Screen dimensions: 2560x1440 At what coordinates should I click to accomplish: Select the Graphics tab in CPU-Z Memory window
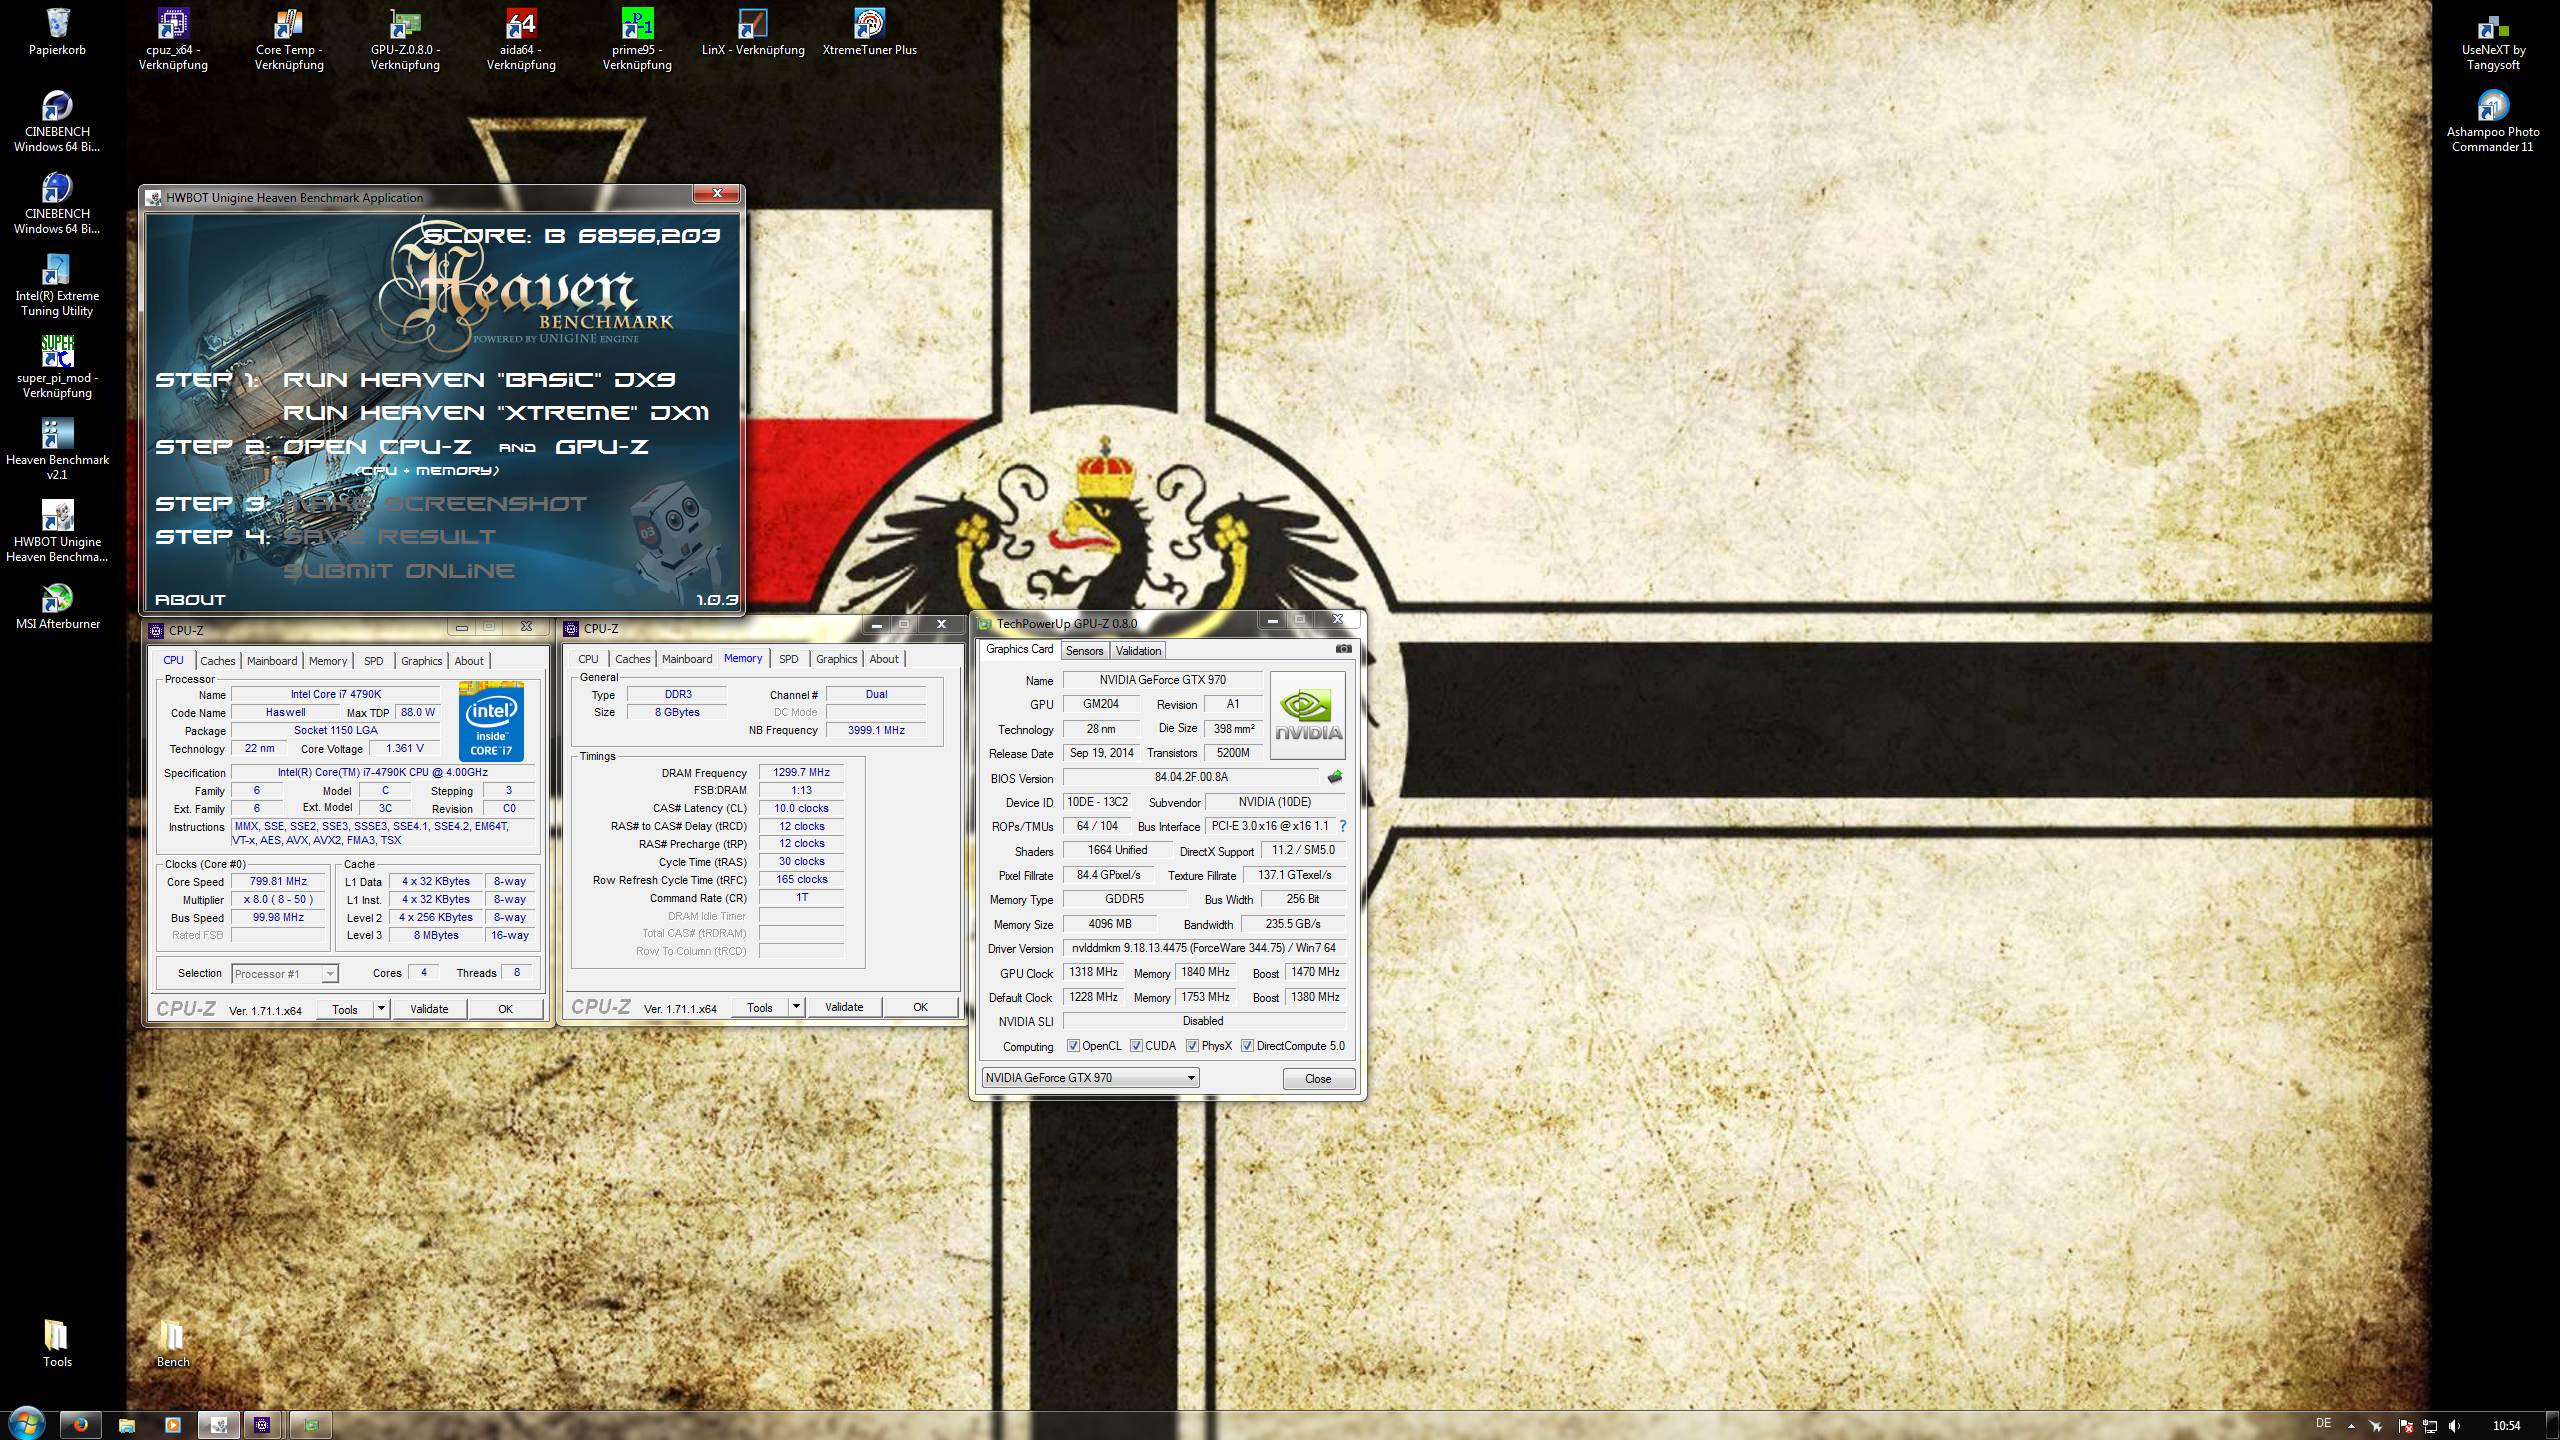[836, 659]
